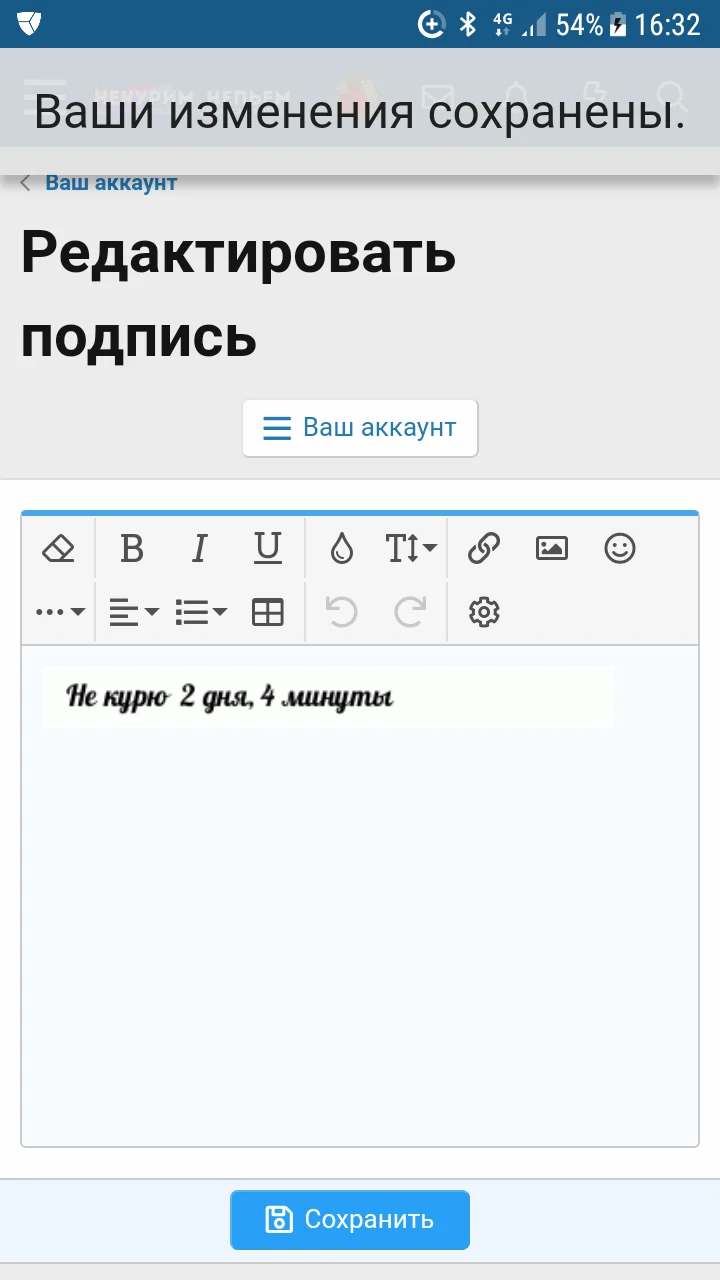Select the Не курю 2 дня signature text

tap(230, 696)
